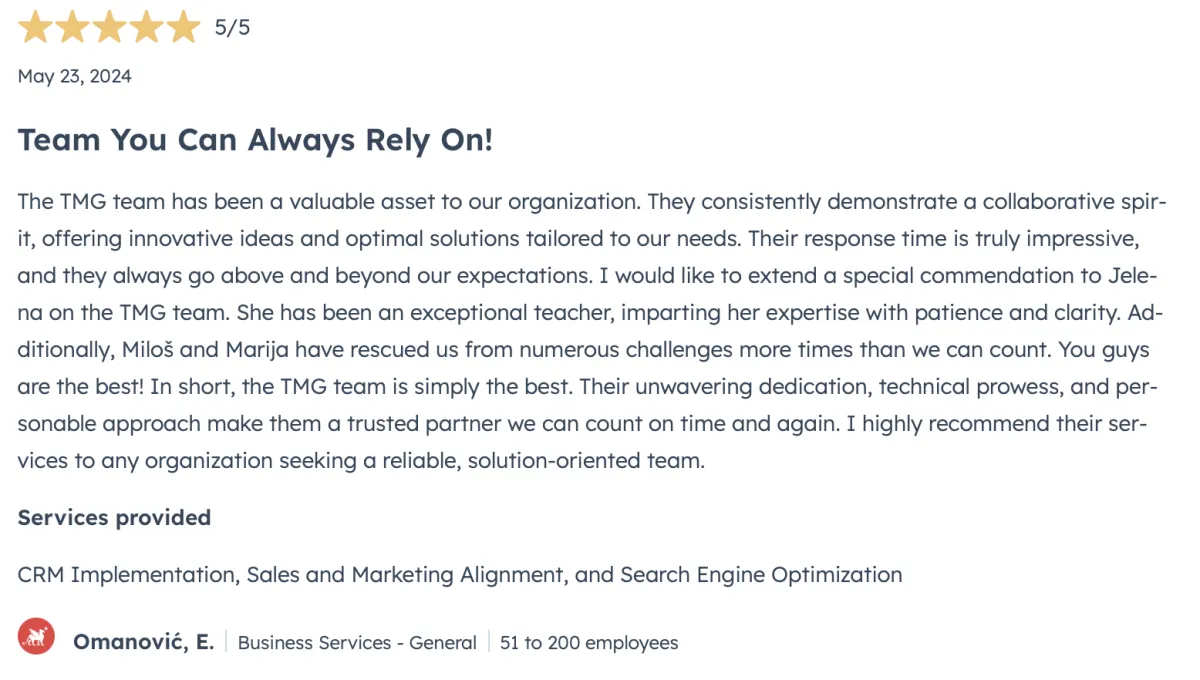Click the 5/5 rating score
This screenshot has height=680, width=1200.
pyautogui.click(x=232, y=28)
